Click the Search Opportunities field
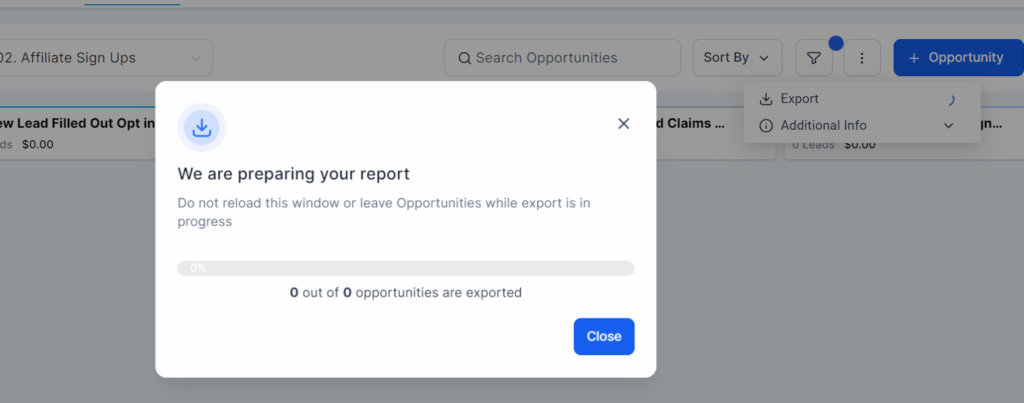 tap(570, 58)
